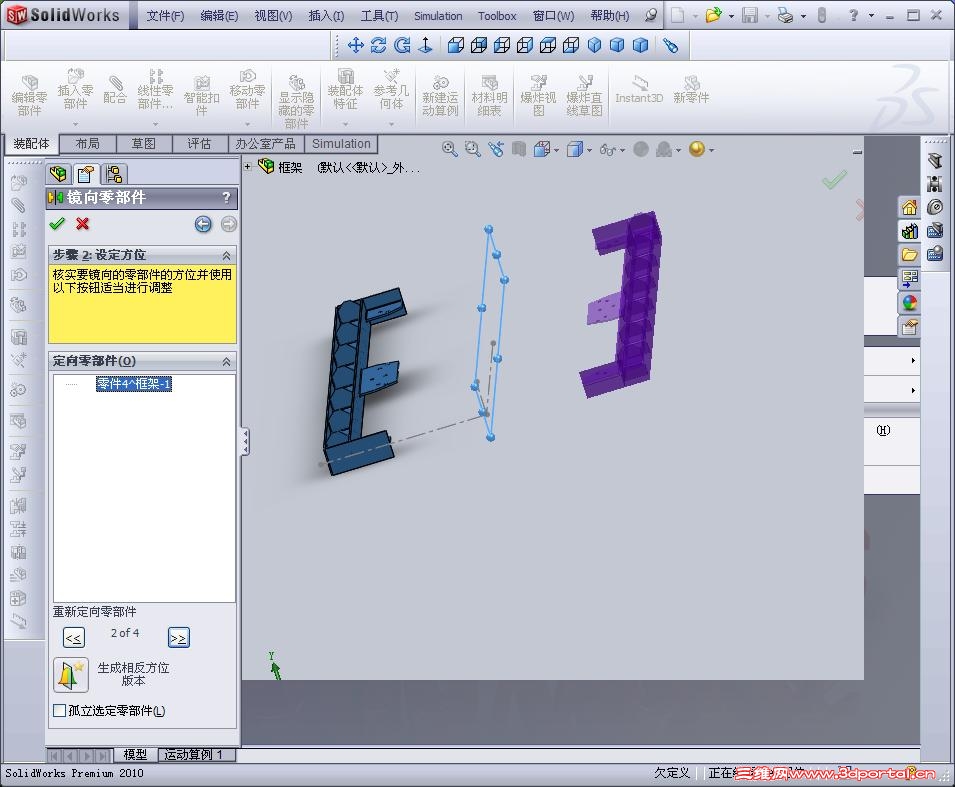Click the >> next orientation button
Screen dimensions: 955x787
pos(178,638)
